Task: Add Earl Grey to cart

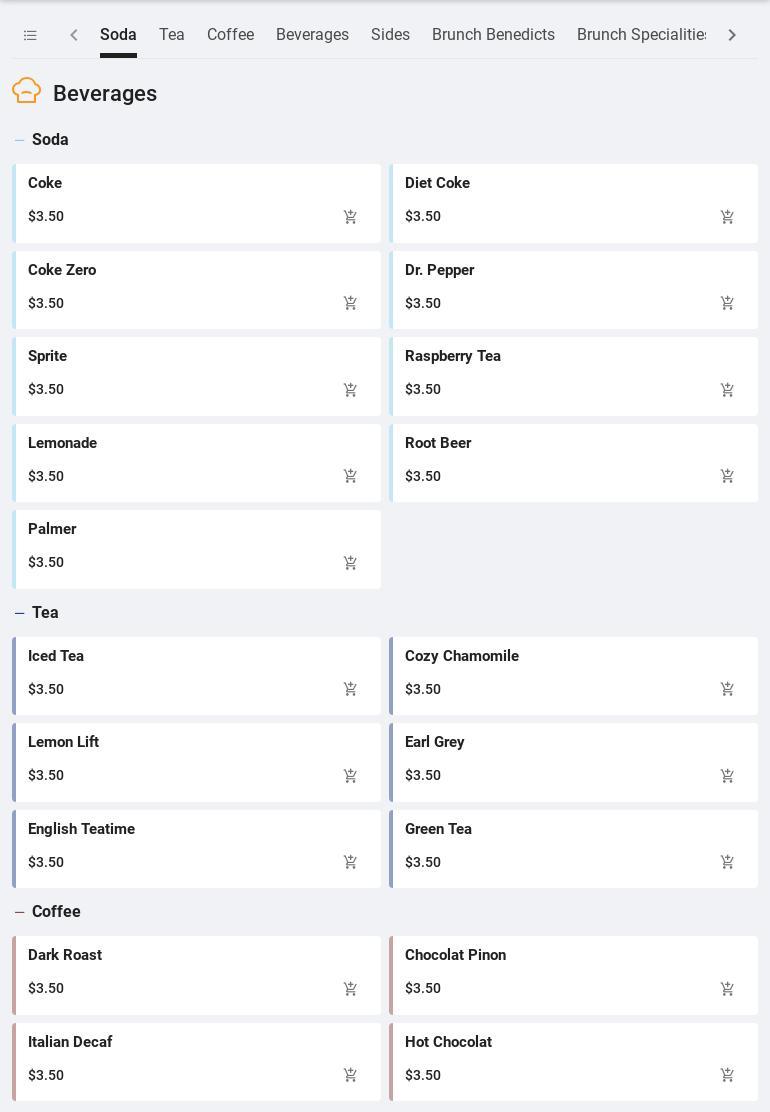Action: tap(727, 776)
